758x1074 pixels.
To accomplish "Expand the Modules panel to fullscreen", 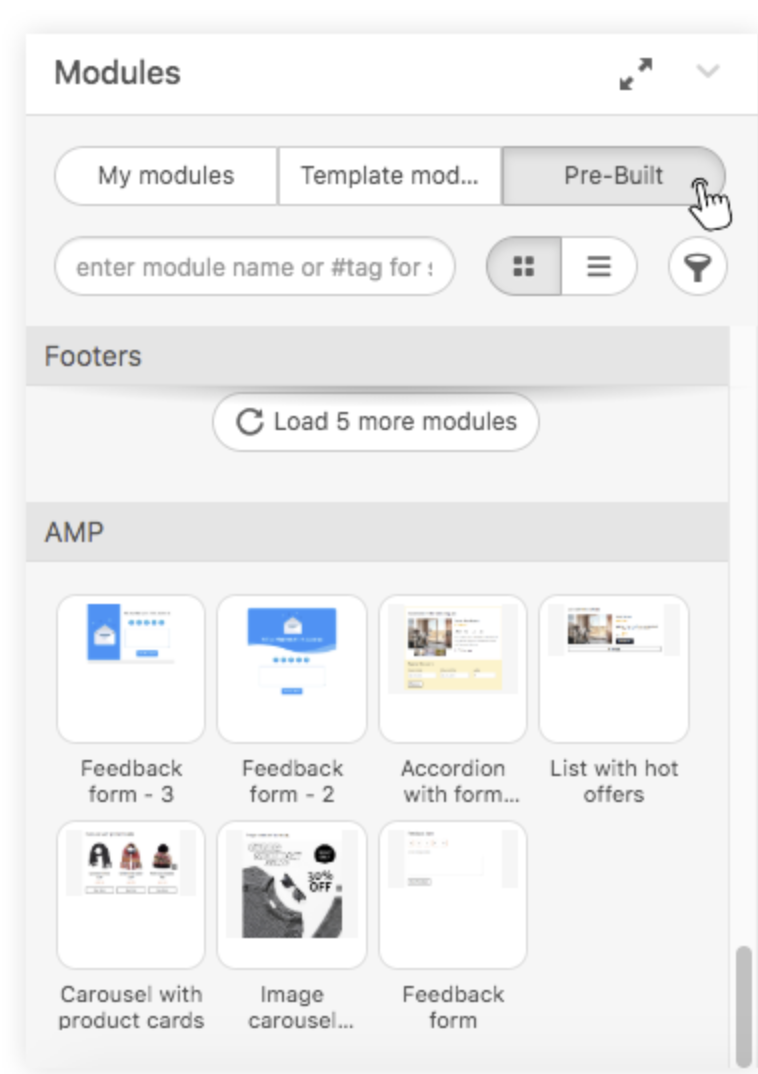I will (635, 73).
